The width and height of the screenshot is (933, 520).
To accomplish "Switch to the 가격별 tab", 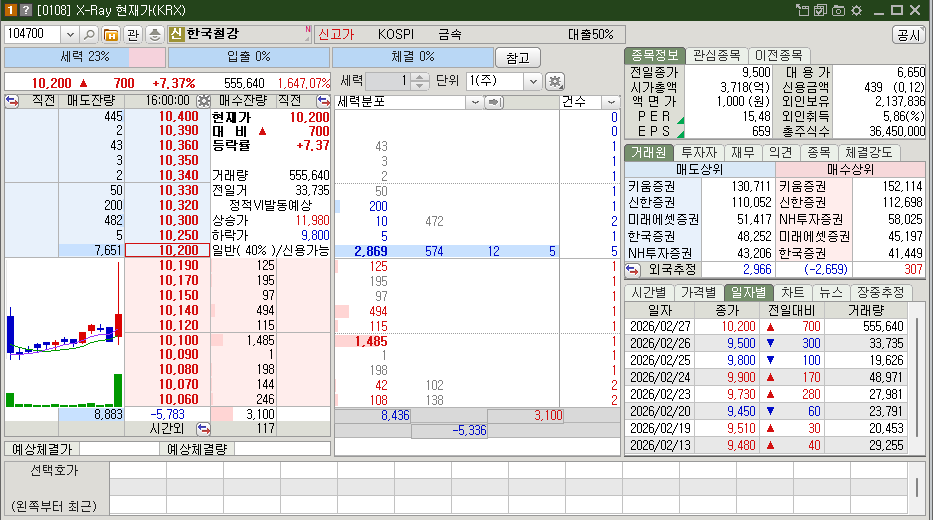I will (x=699, y=292).
